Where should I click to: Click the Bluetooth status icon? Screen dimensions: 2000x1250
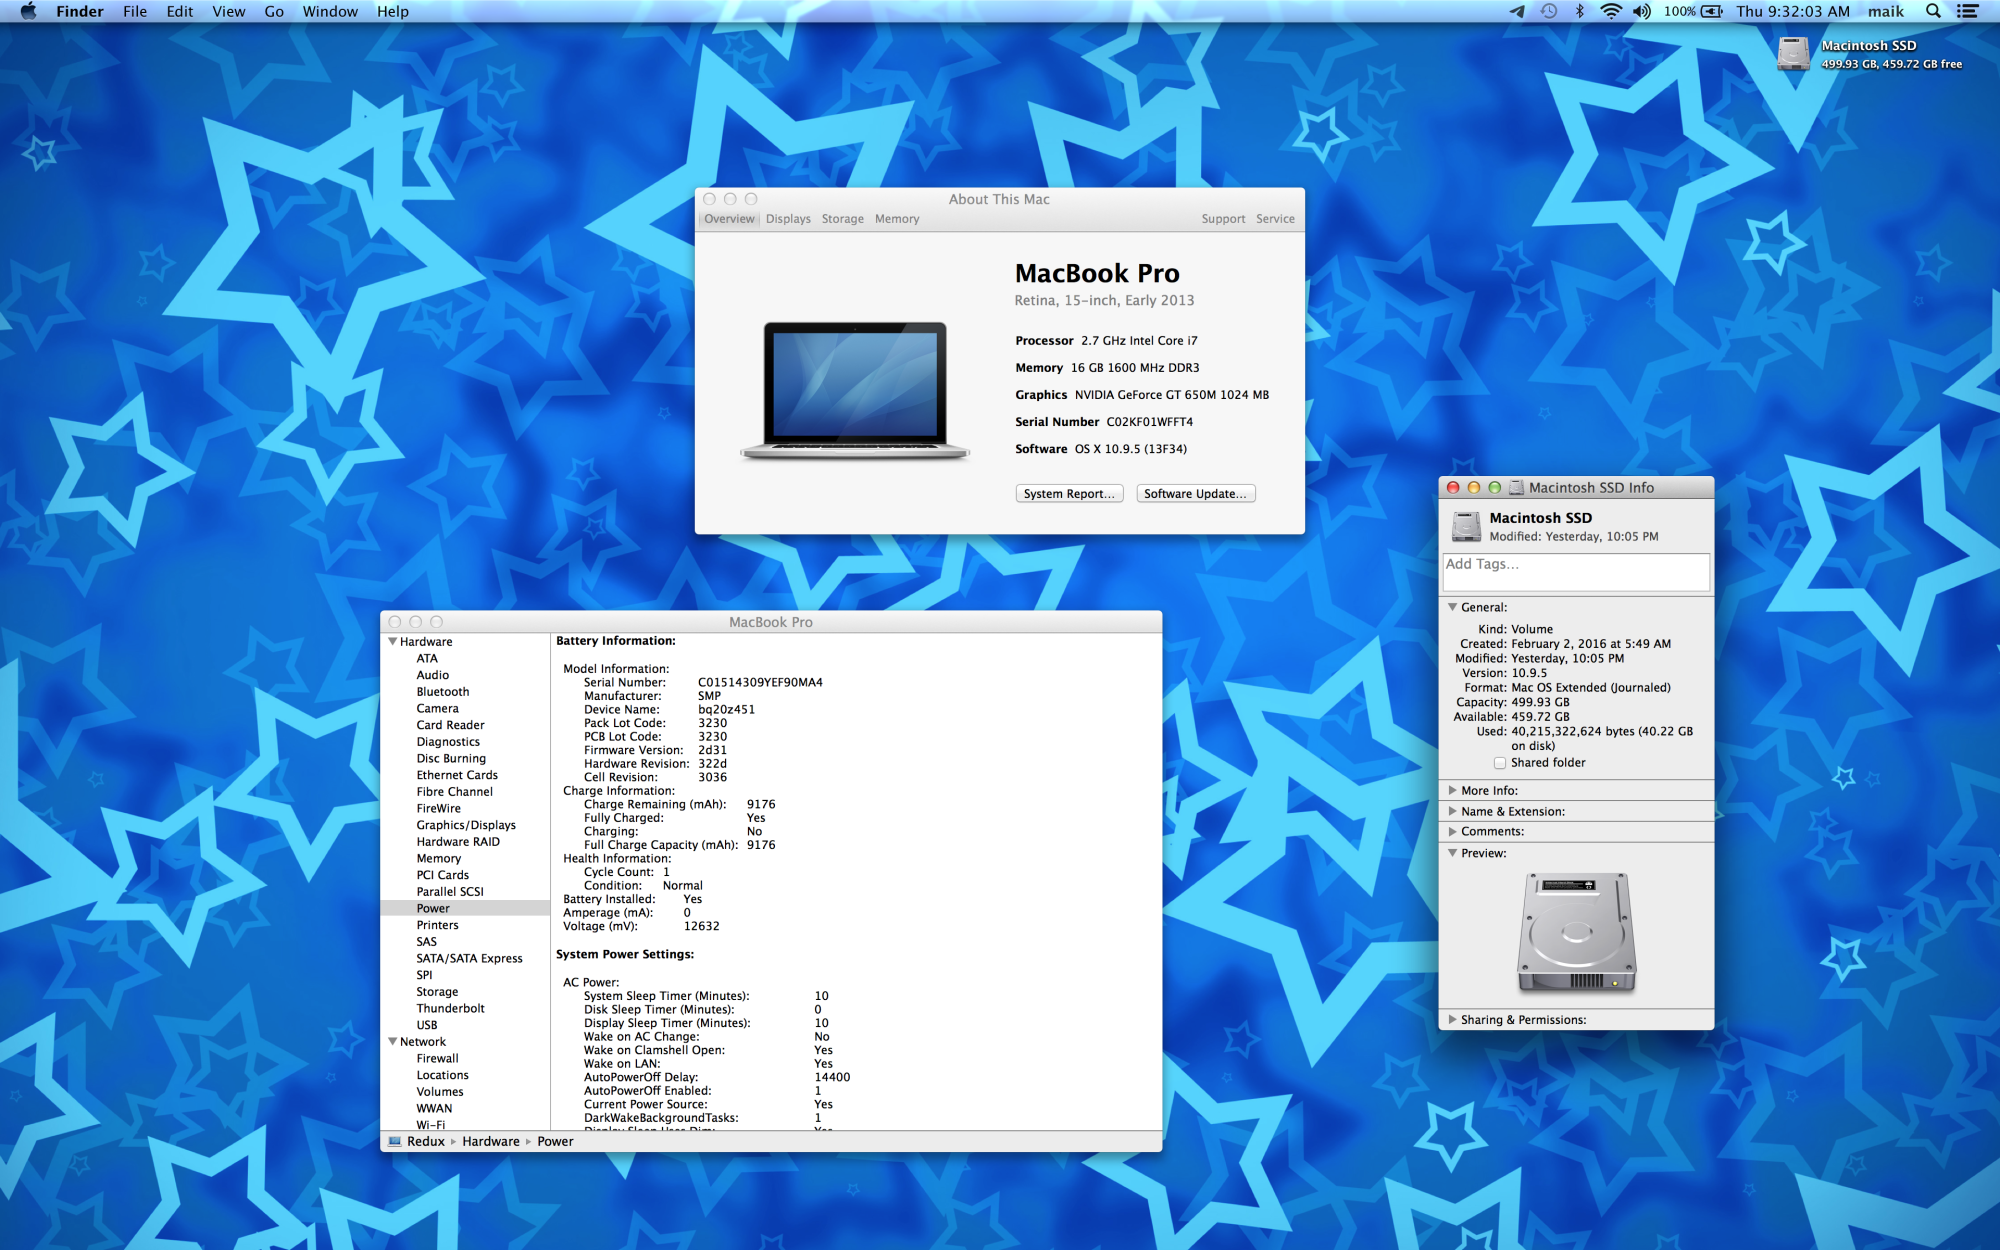(1580, 11)
